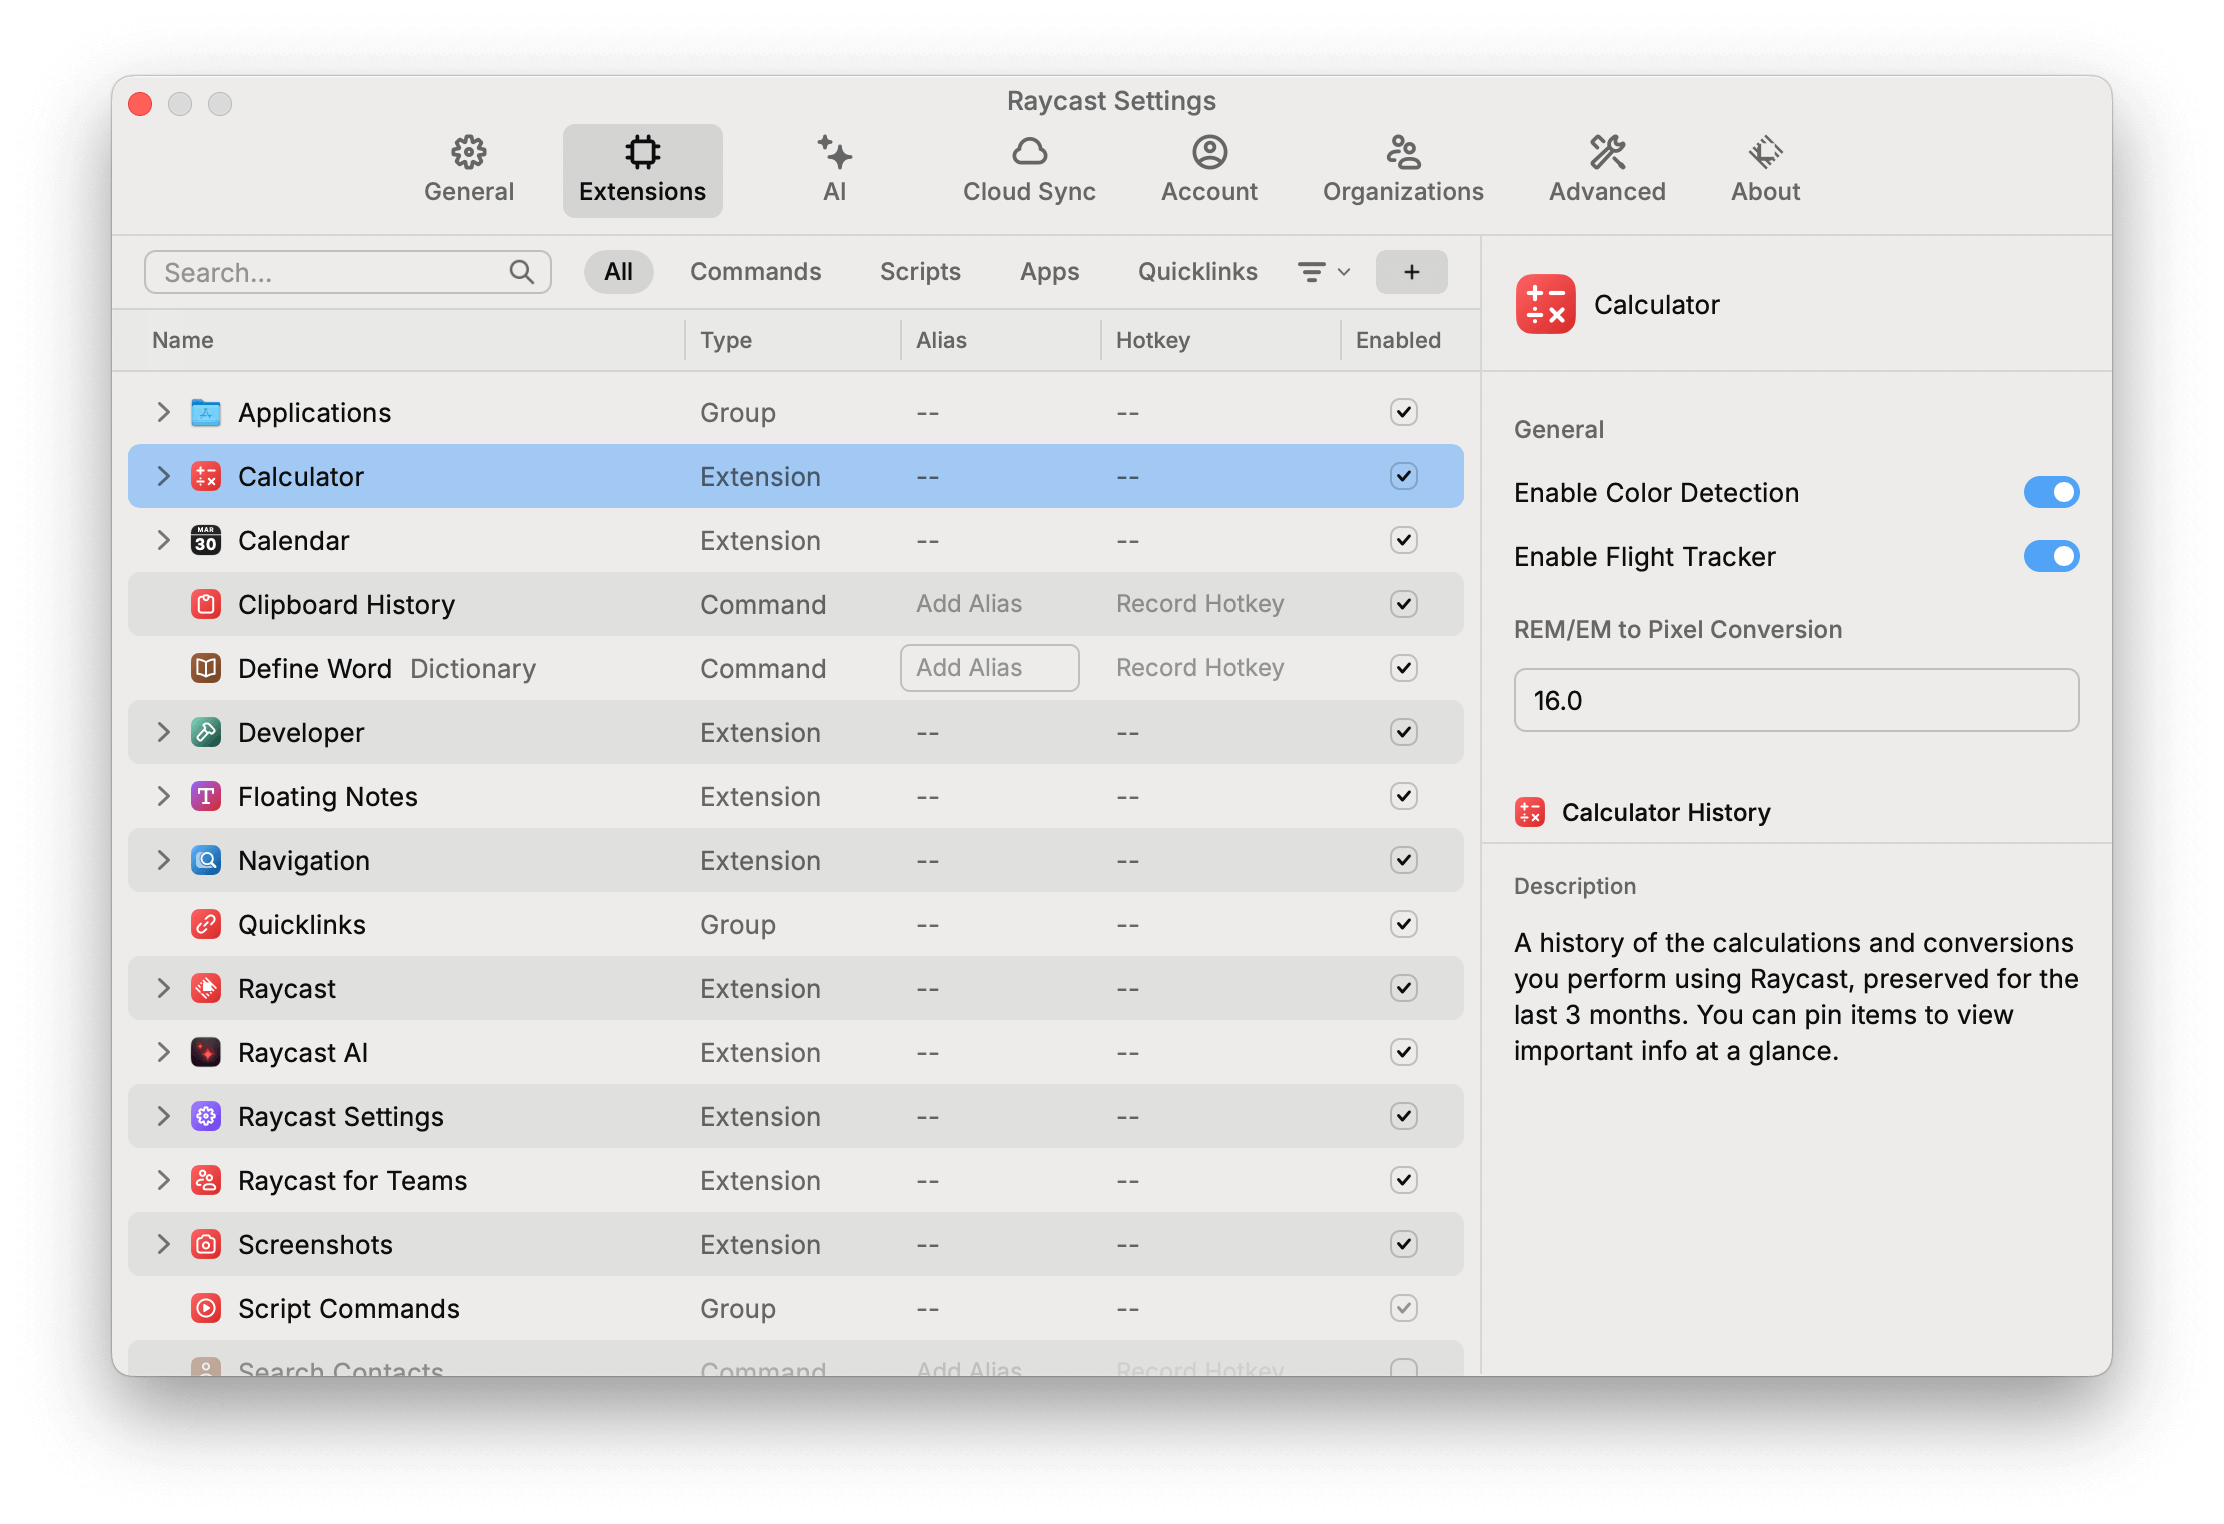This screenshot has height=1524, width=2224.
Task: Click the Raycast for Teams icon
Action: click(206, 1180)
